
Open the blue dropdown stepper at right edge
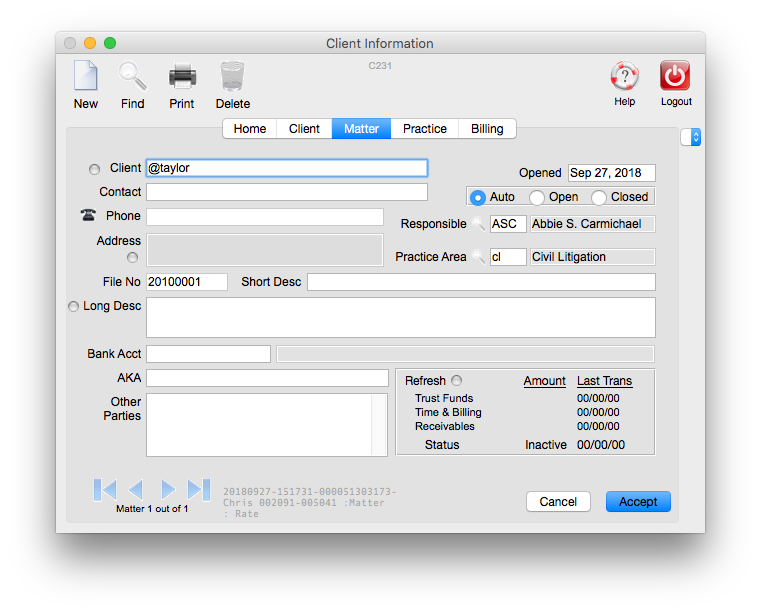coord(691,137)
